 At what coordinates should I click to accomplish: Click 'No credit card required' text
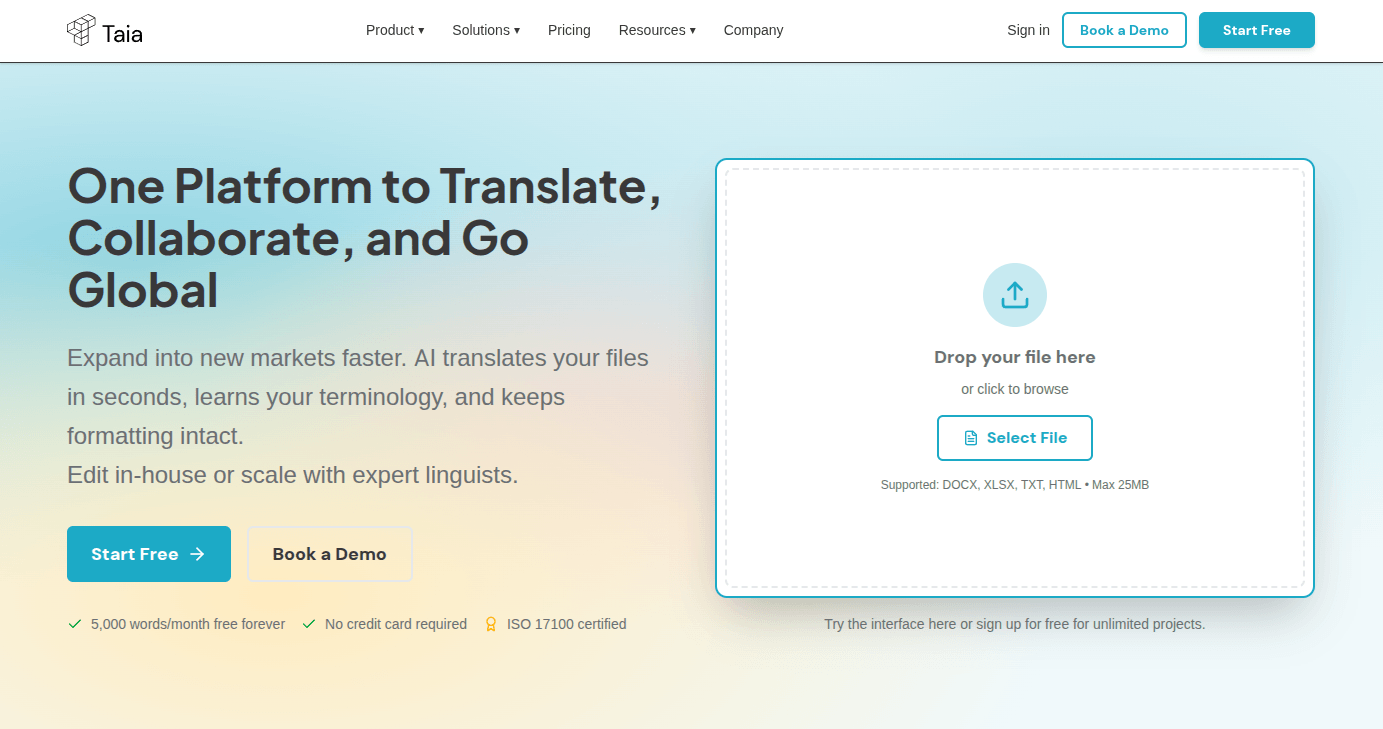[396, 624]
